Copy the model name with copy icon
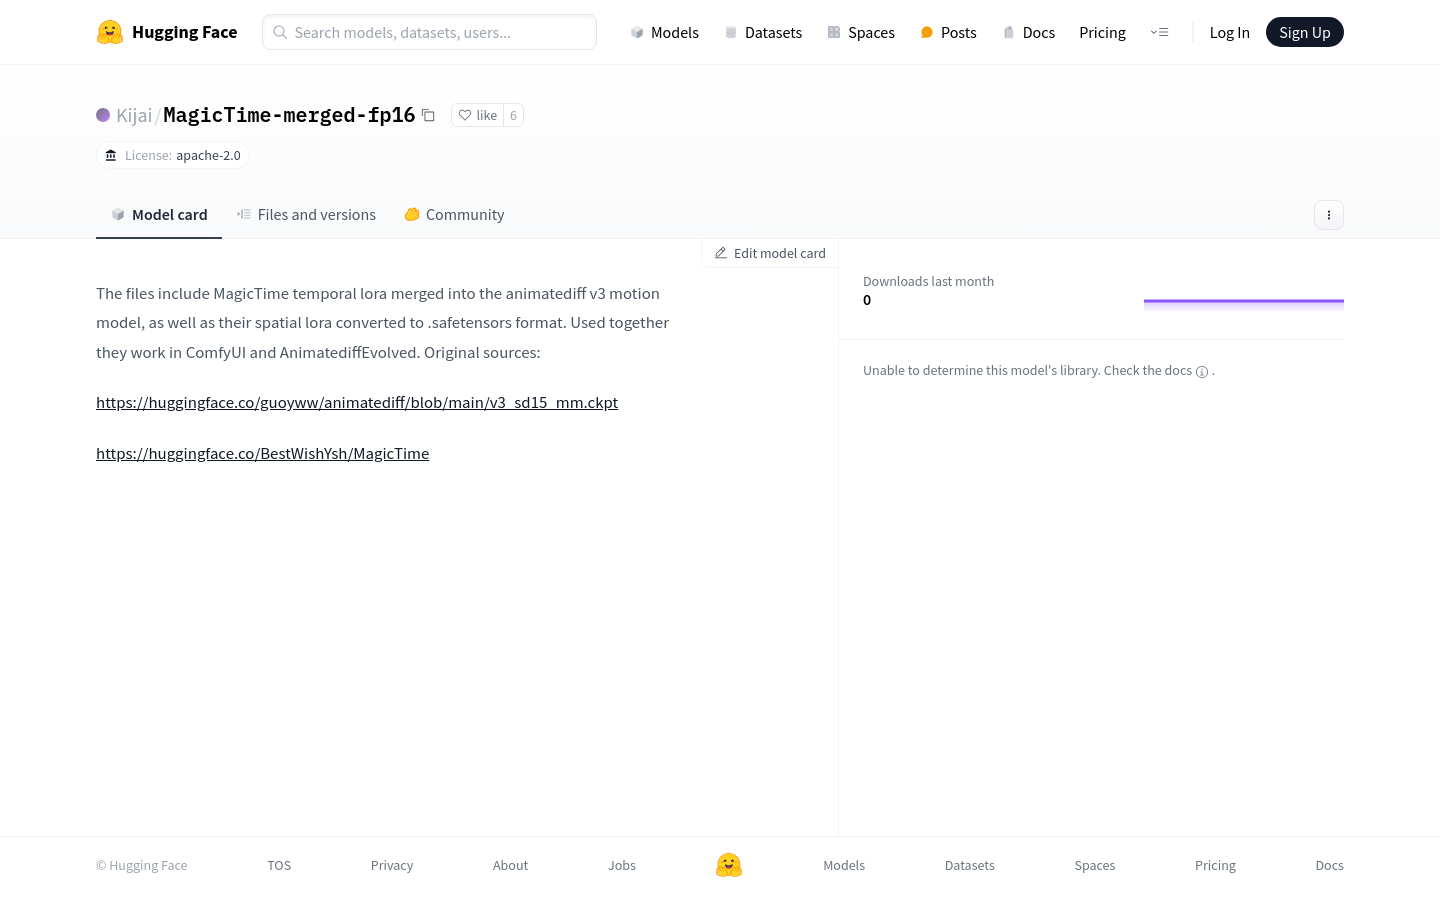The height and width of the screenshot is (900, 1440). point(428,115)
